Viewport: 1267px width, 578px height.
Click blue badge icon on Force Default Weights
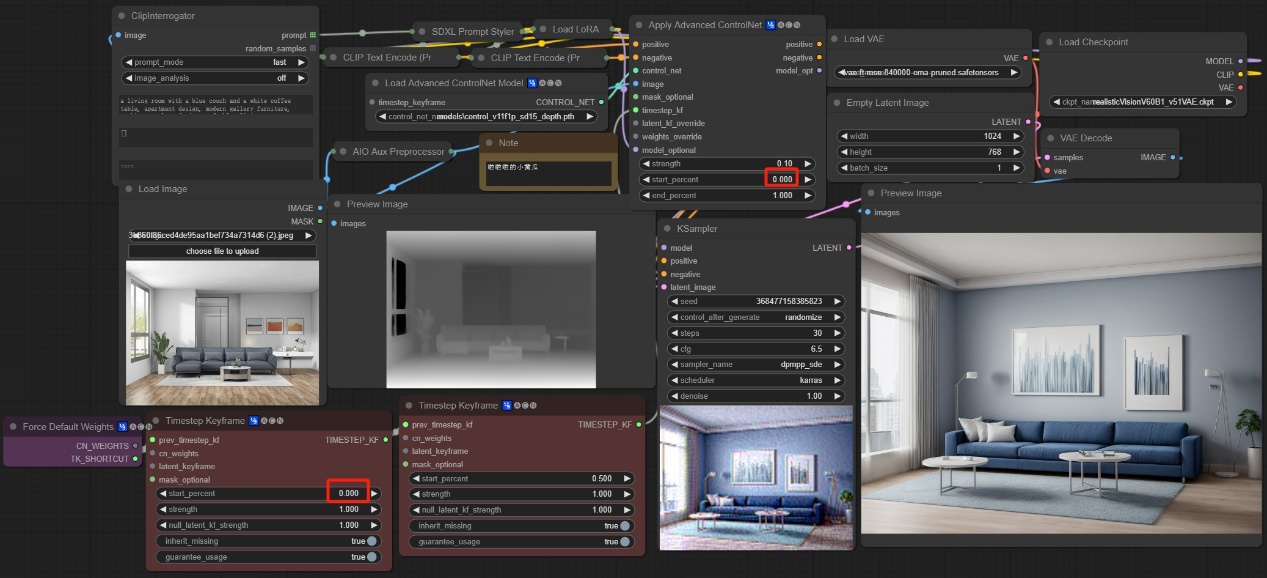(122, 427)
